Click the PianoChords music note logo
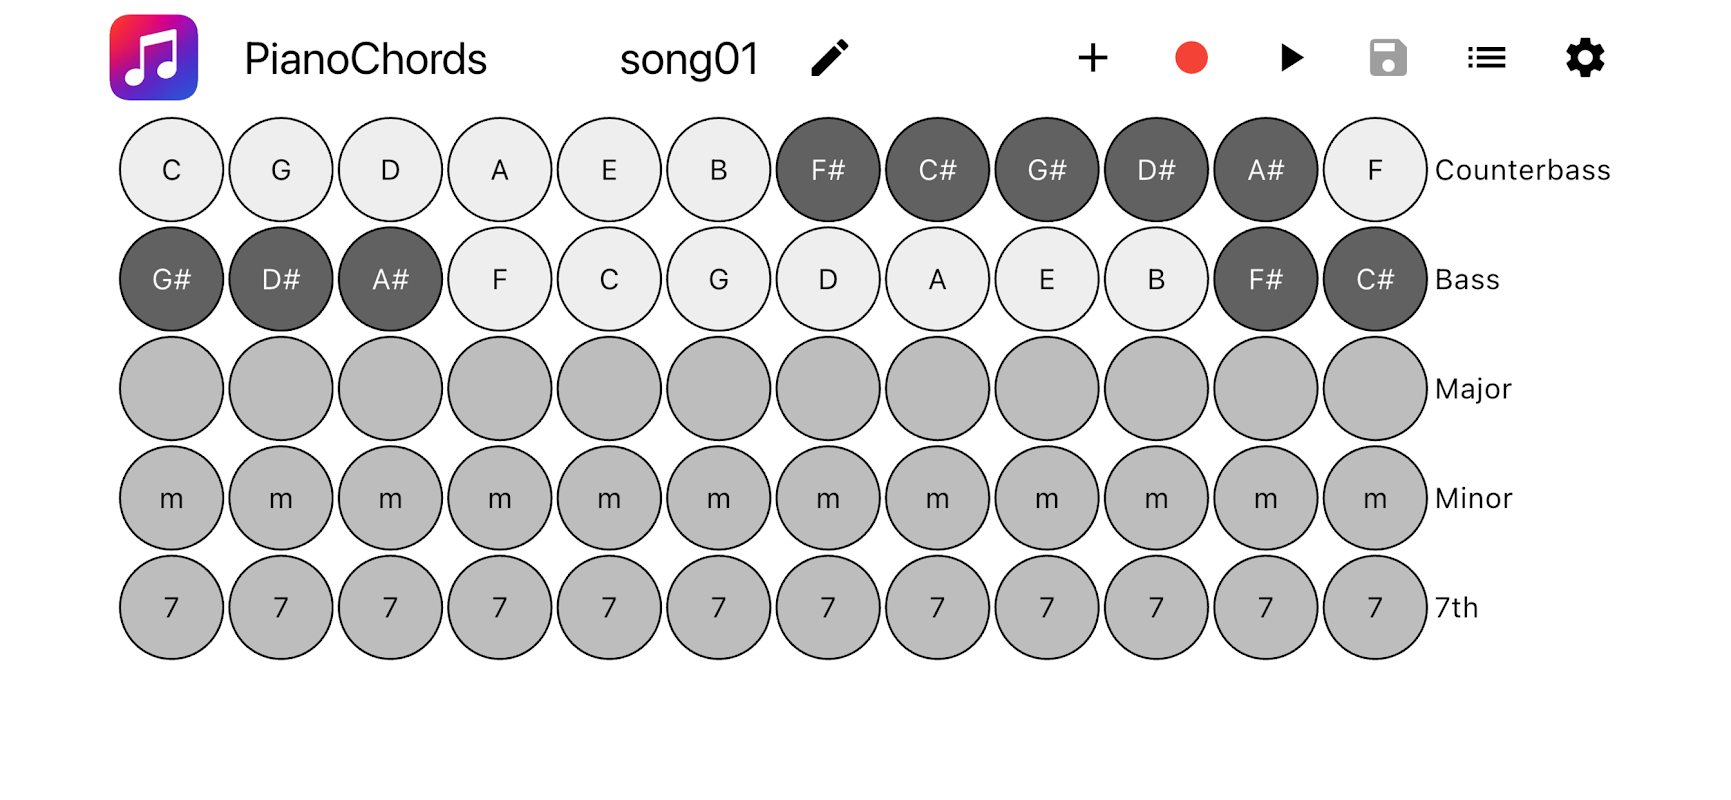This screenshot has width=1731, height=800. (154, 58)
